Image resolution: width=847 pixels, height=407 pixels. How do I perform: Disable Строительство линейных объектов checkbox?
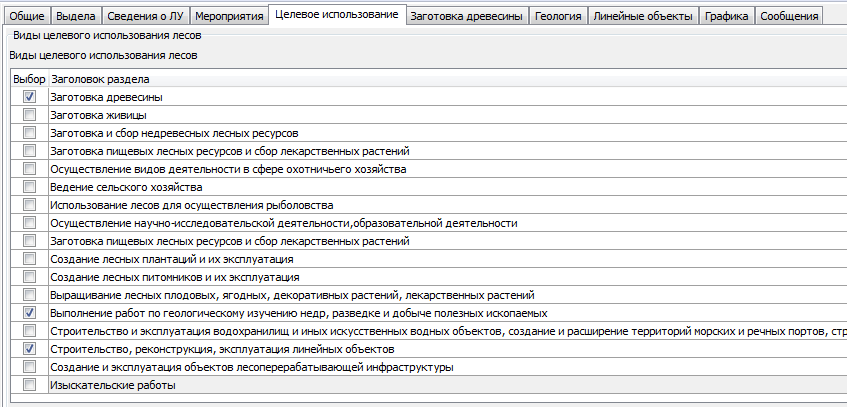click(29, 349)
